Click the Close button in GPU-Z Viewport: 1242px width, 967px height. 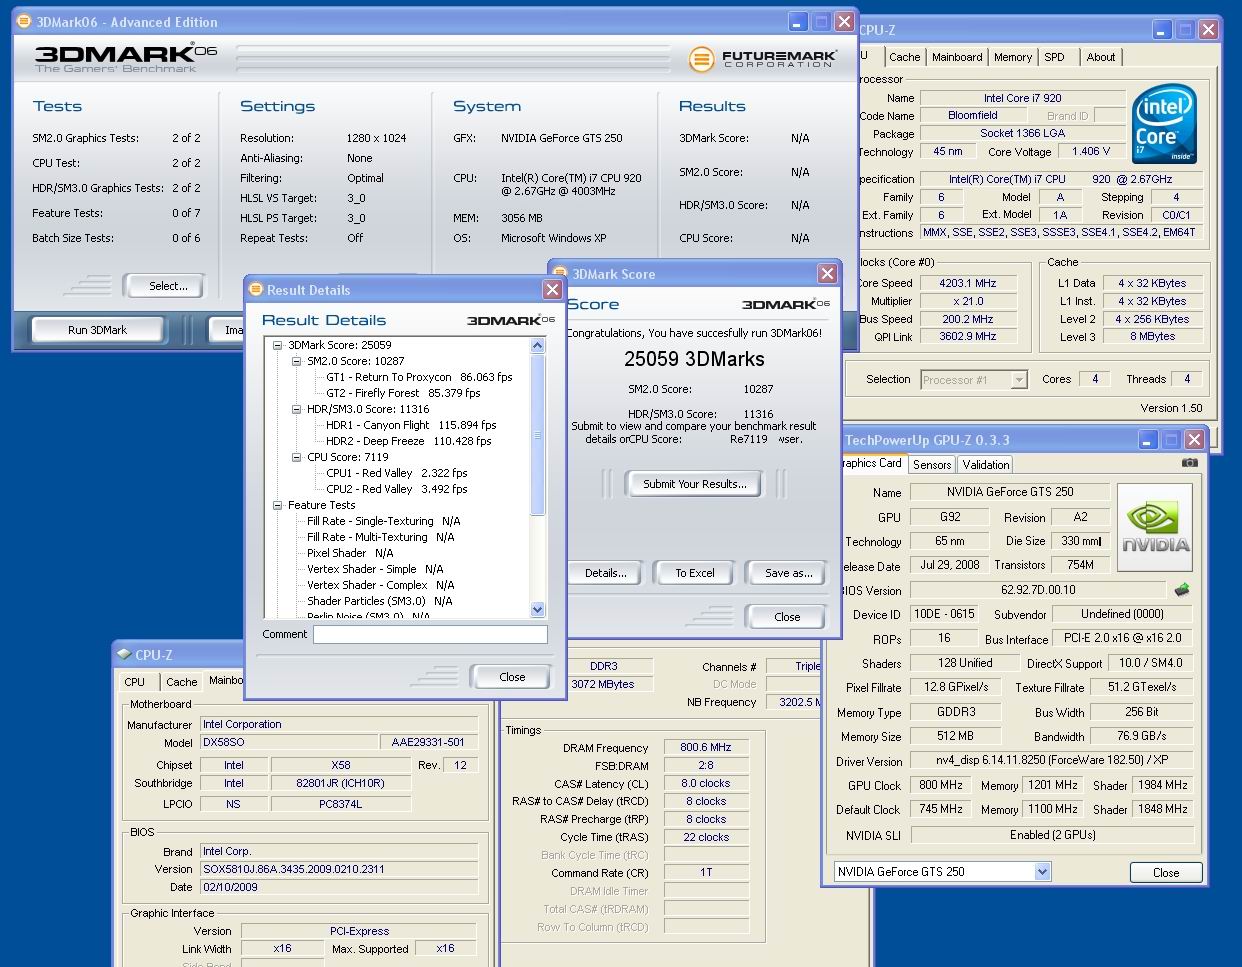tap(1166, 872)
